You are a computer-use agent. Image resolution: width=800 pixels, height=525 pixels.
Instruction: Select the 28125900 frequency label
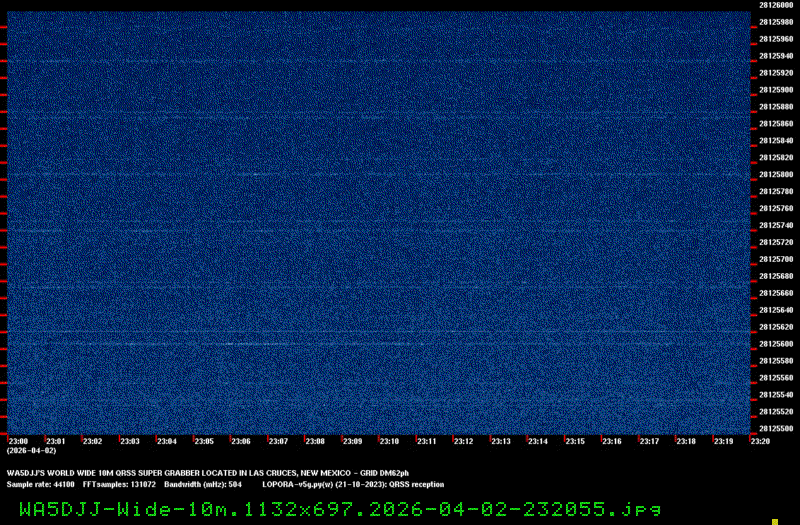[x=776, y=90]
